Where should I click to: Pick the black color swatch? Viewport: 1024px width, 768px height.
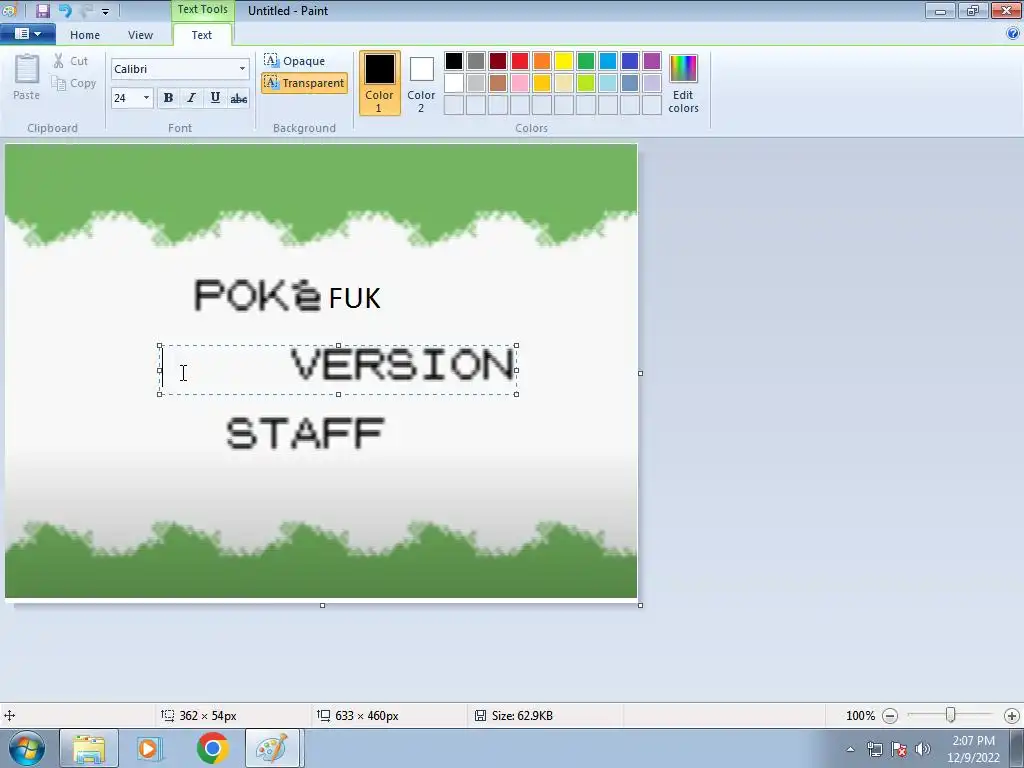[454, 61]
